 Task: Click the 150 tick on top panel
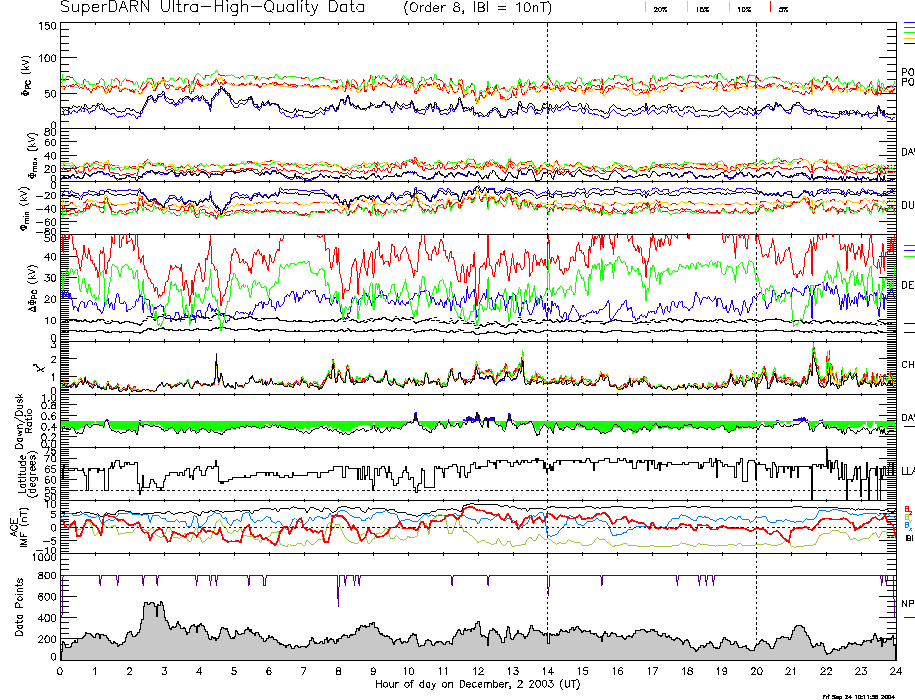click(46, 25)
